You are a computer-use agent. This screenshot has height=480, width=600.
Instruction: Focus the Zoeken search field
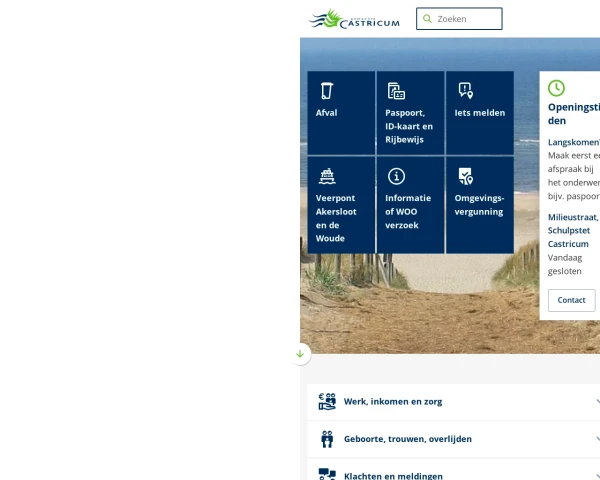click(459, 19)
